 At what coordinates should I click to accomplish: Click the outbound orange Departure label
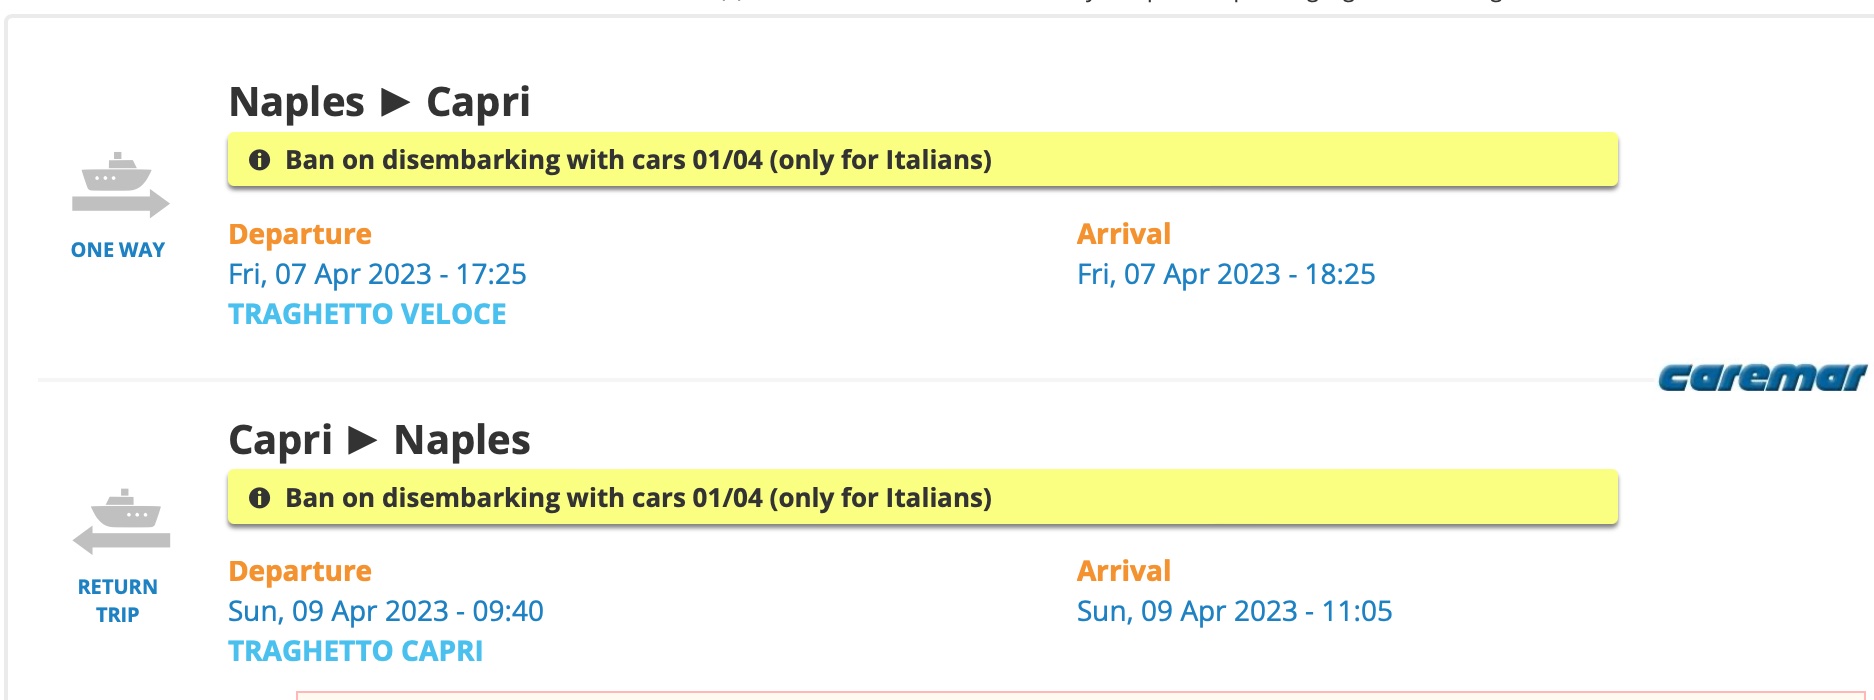(x=299, y=234)
